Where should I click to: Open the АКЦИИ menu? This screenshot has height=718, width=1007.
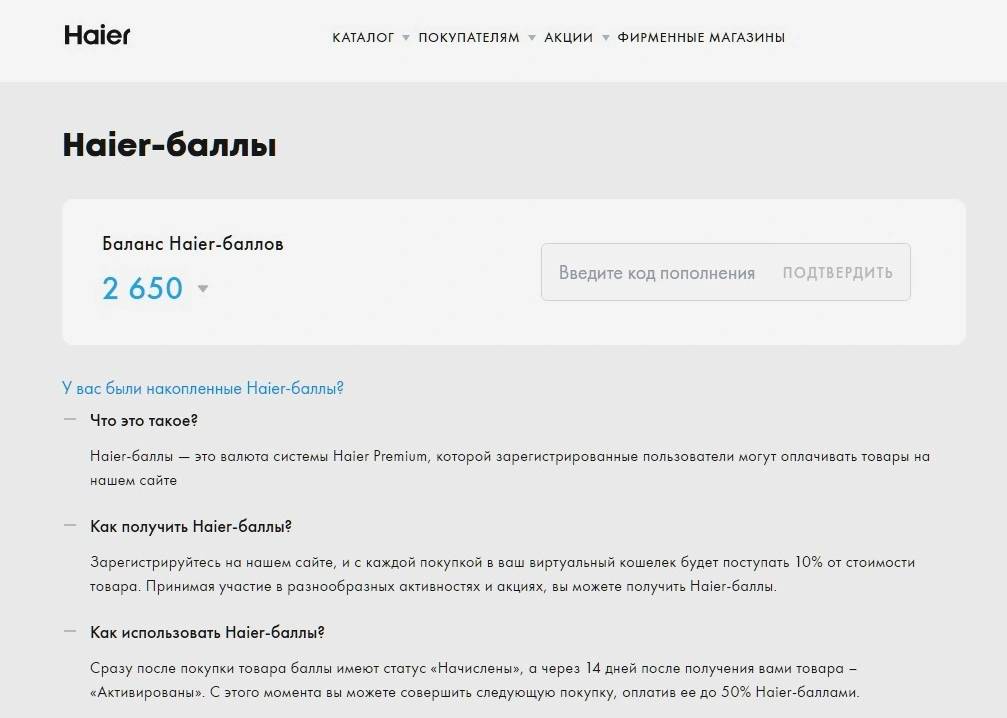pos(568,37)
